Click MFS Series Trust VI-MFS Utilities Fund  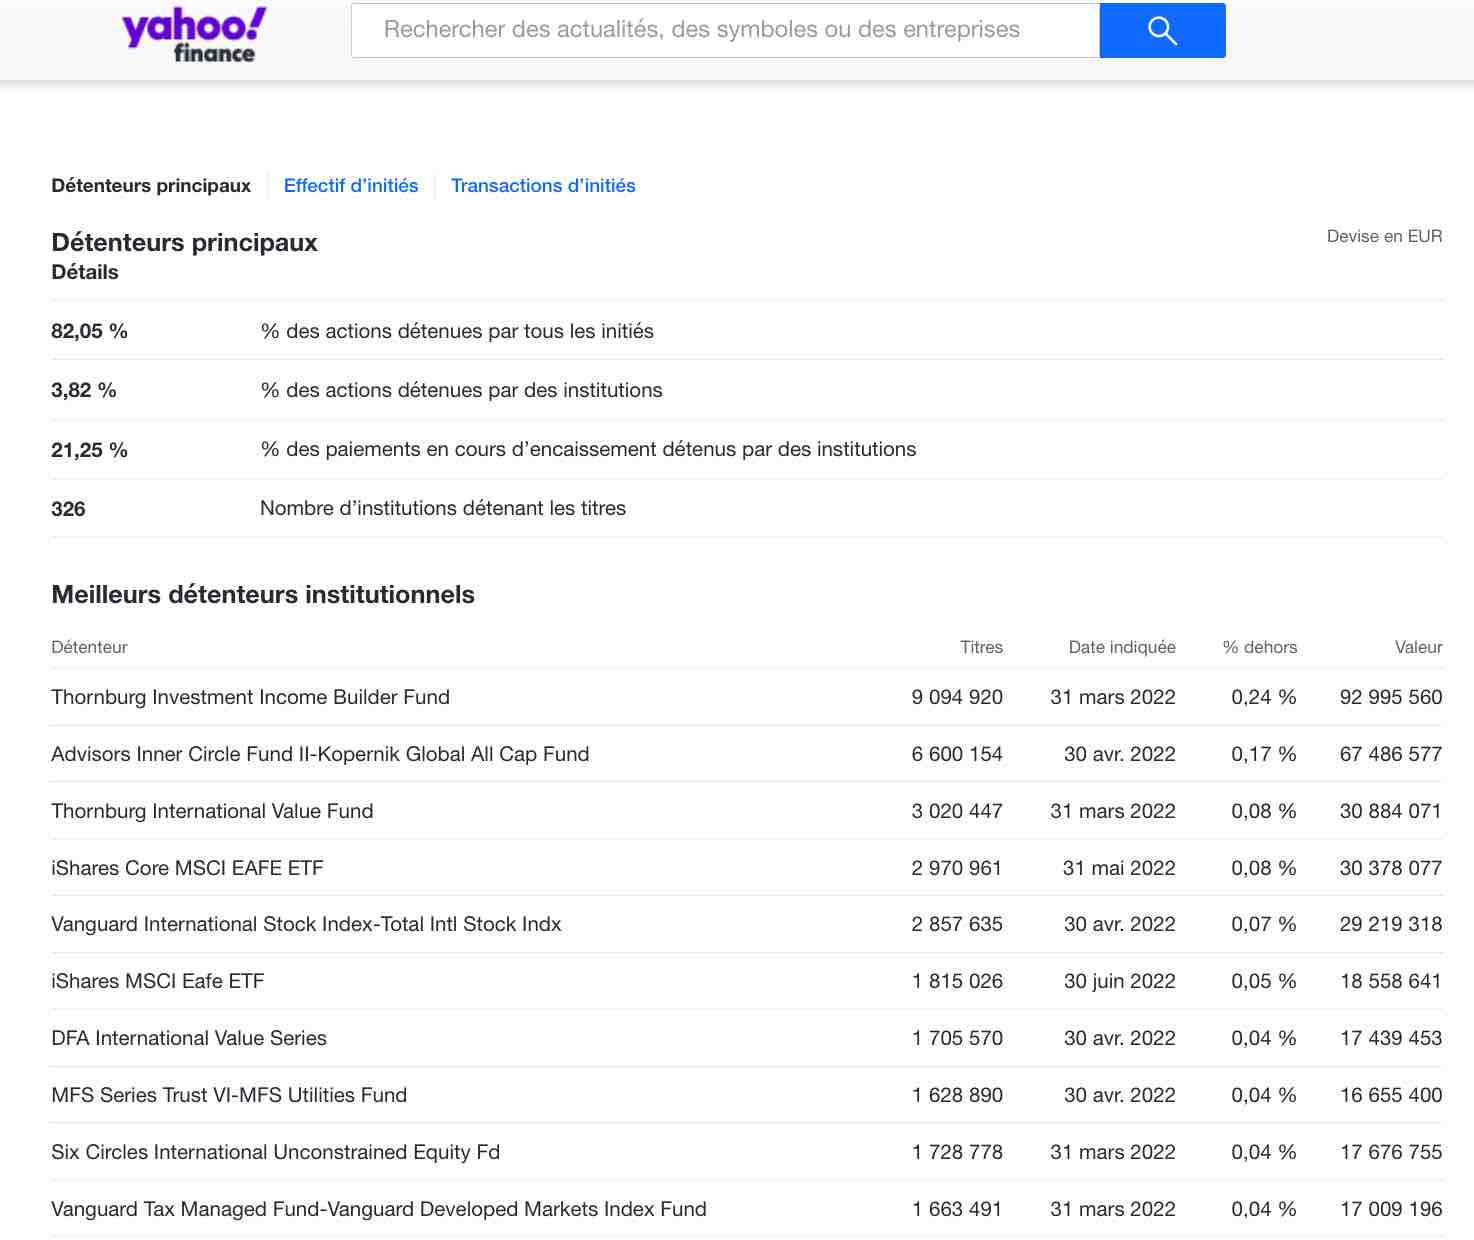[x=229, y=1095]
